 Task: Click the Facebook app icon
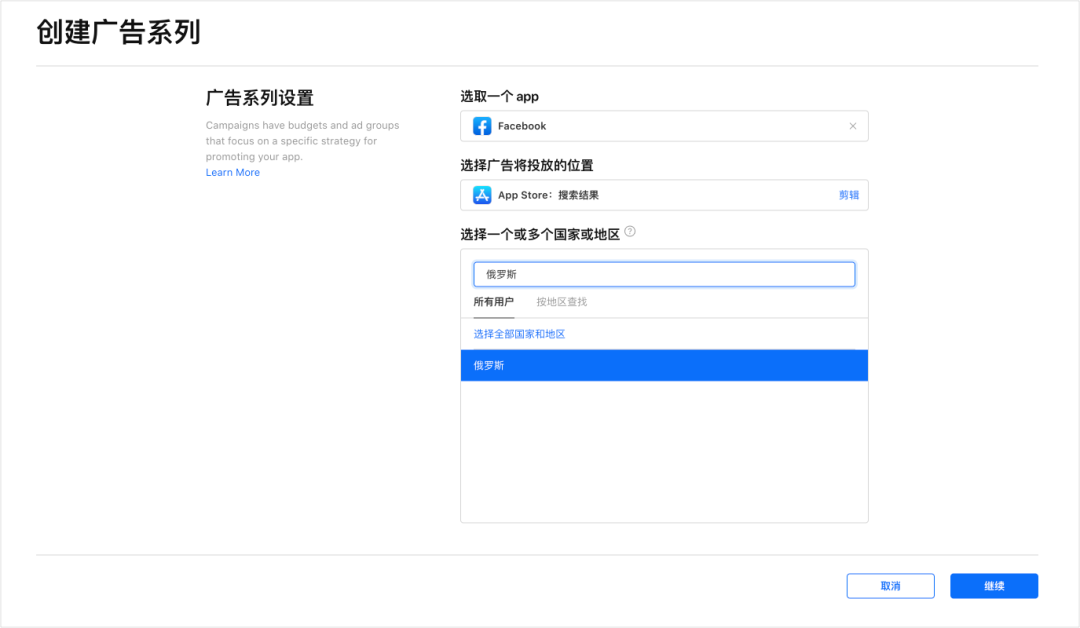click(x=480, y=126)
